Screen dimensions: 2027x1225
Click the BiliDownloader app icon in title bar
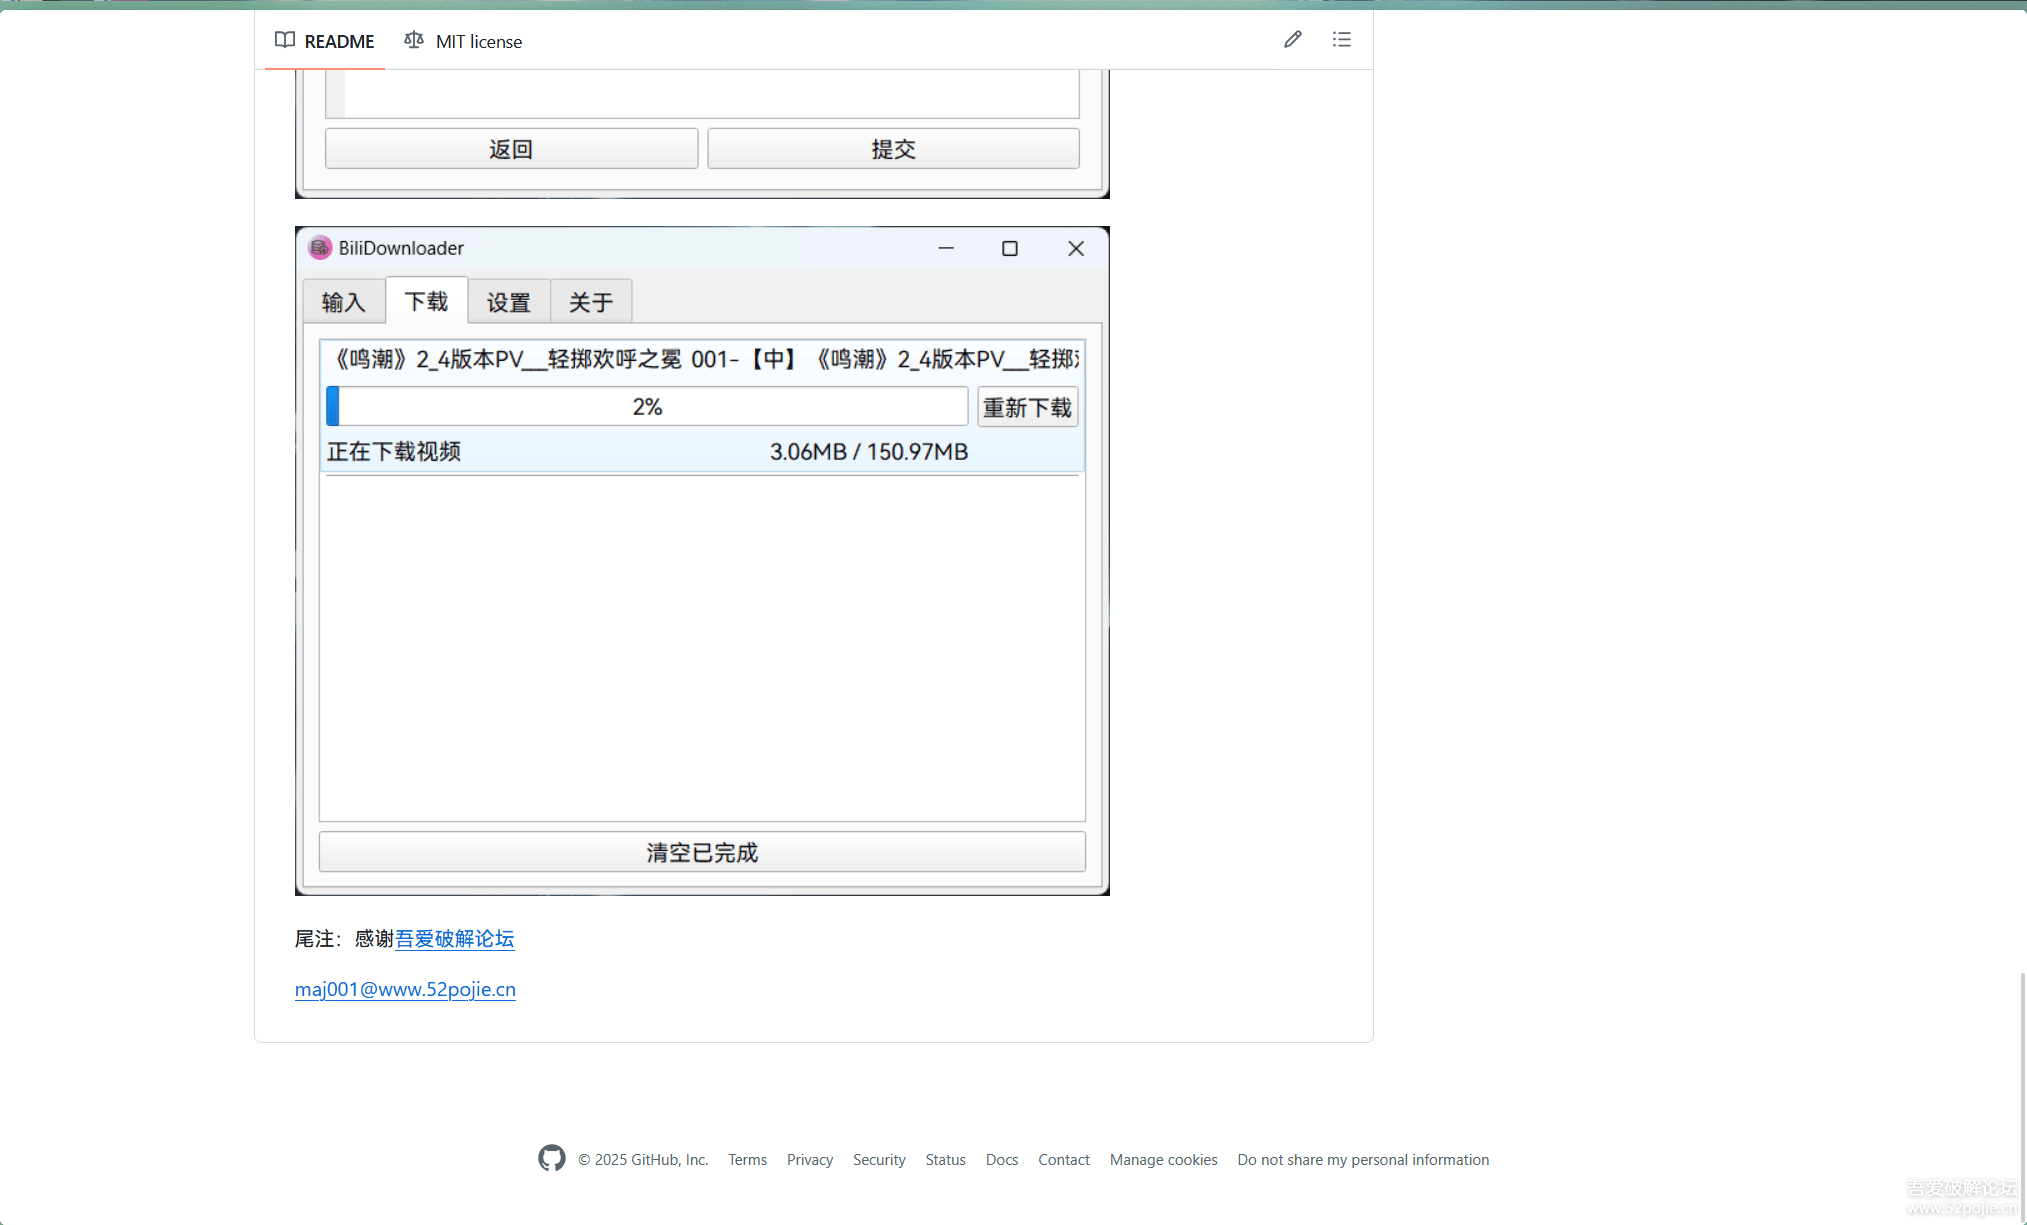[320, 247]
